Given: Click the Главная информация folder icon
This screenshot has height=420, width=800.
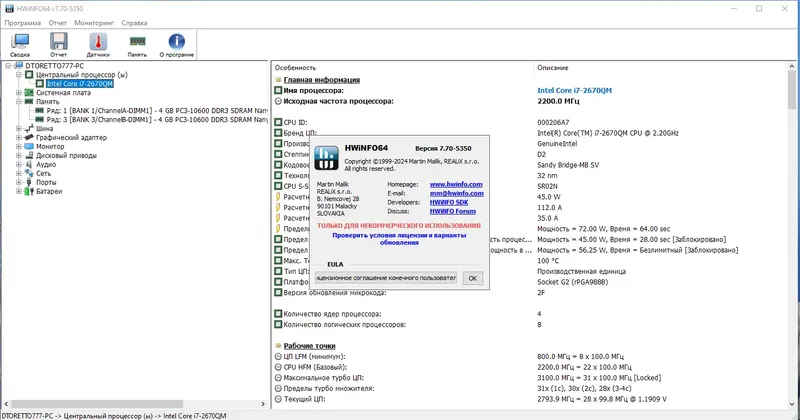Looking at the screenshot, I should pos(278,80).
